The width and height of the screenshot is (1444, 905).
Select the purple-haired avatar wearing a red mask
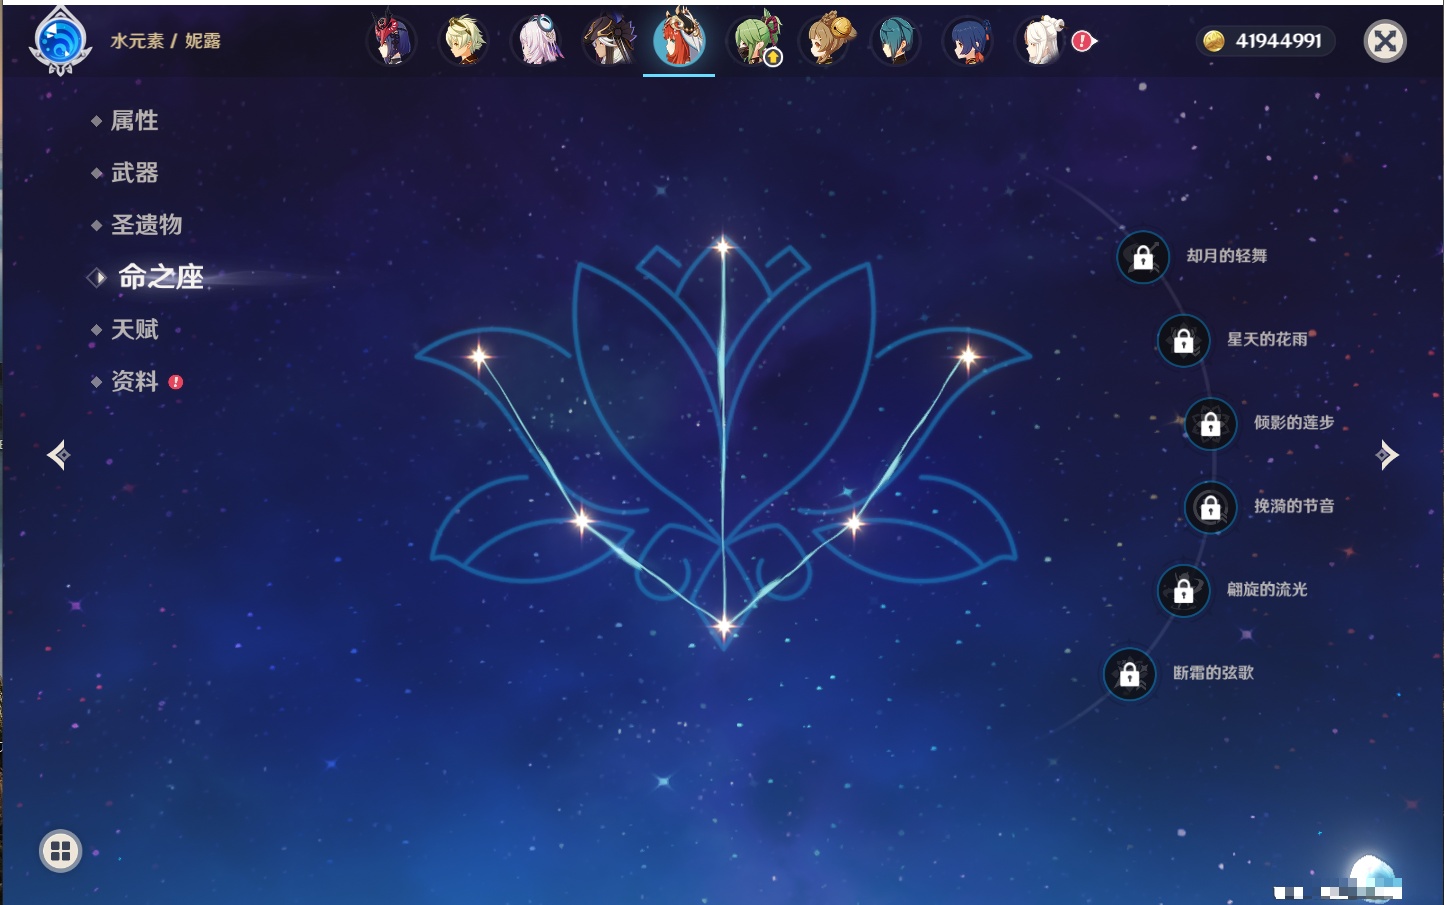[391, 40]
